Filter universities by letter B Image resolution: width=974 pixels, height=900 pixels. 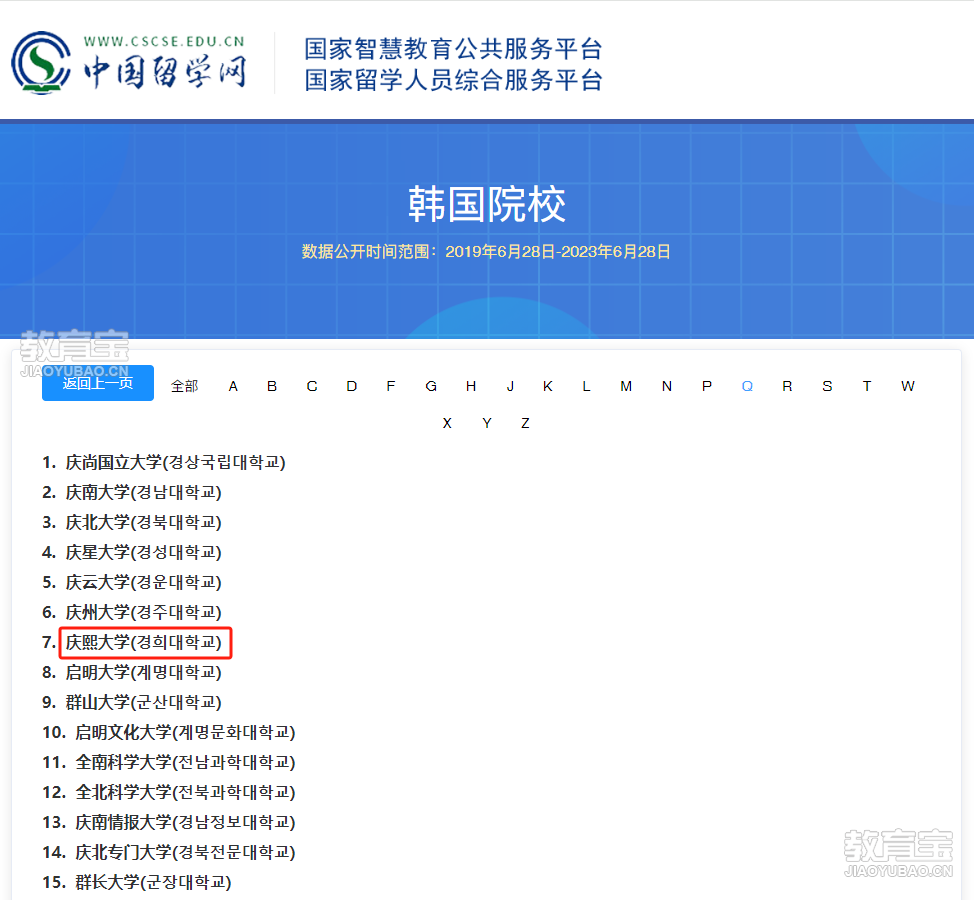click(x=272, y=386)
